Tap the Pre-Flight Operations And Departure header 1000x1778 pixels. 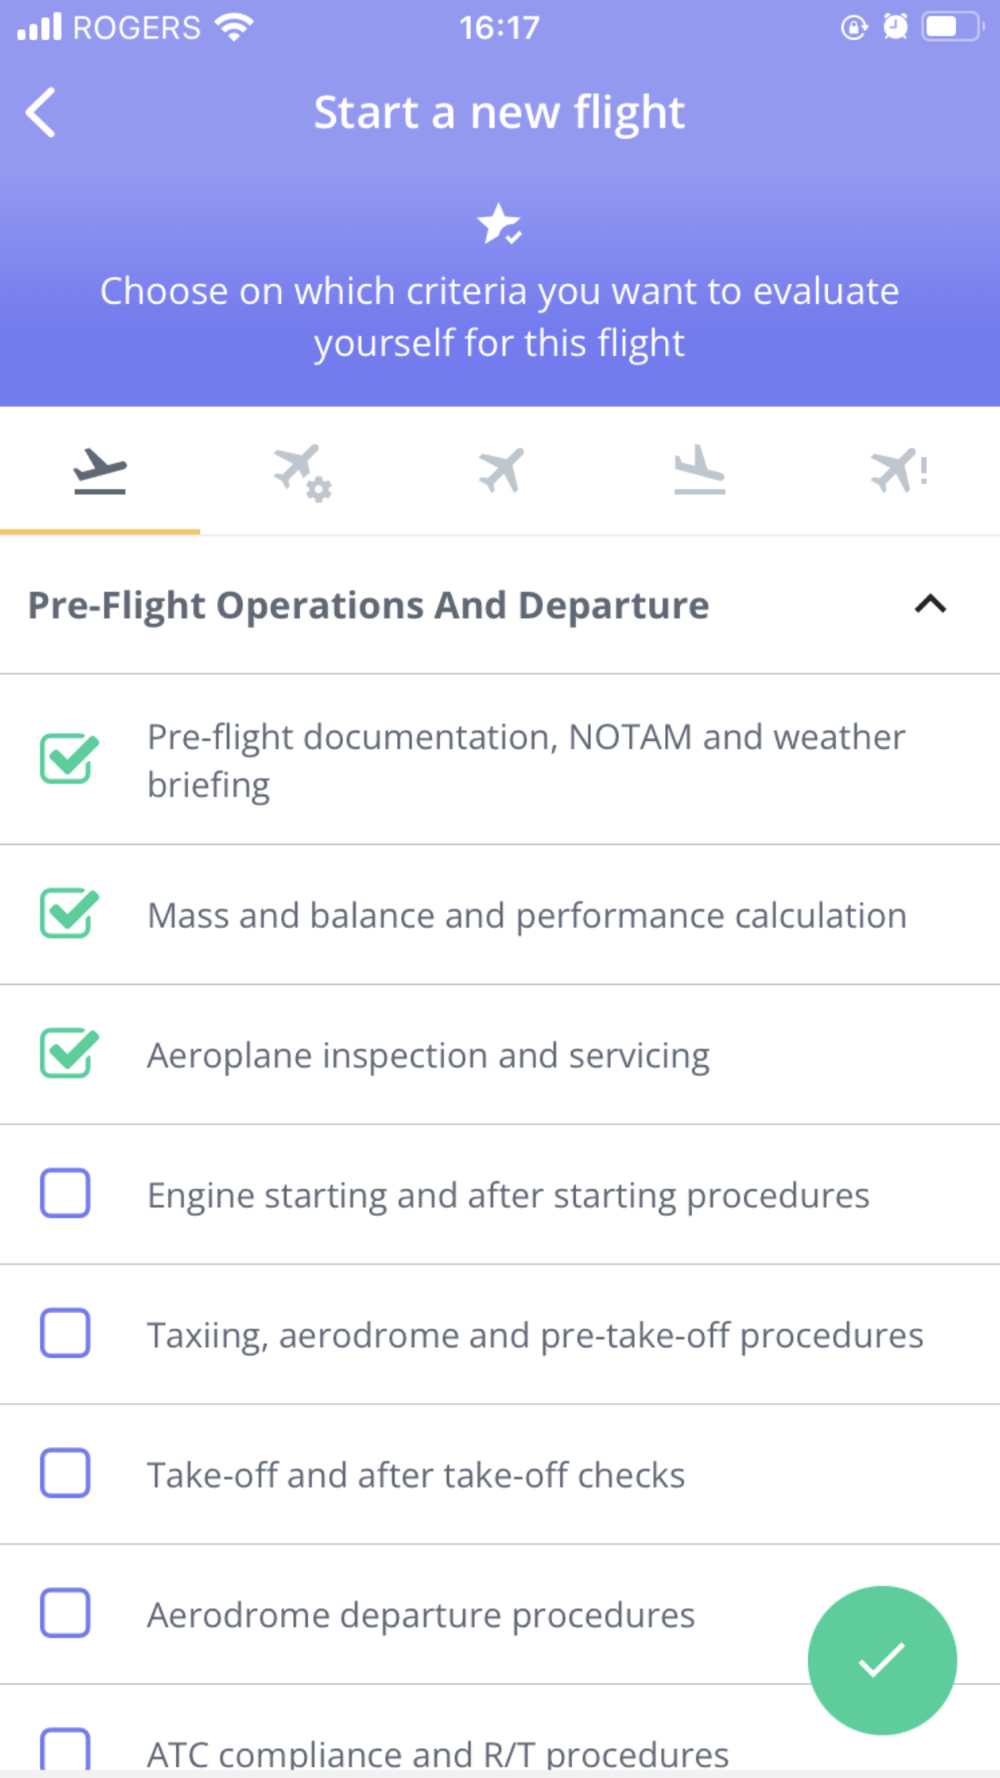(368, 605)
